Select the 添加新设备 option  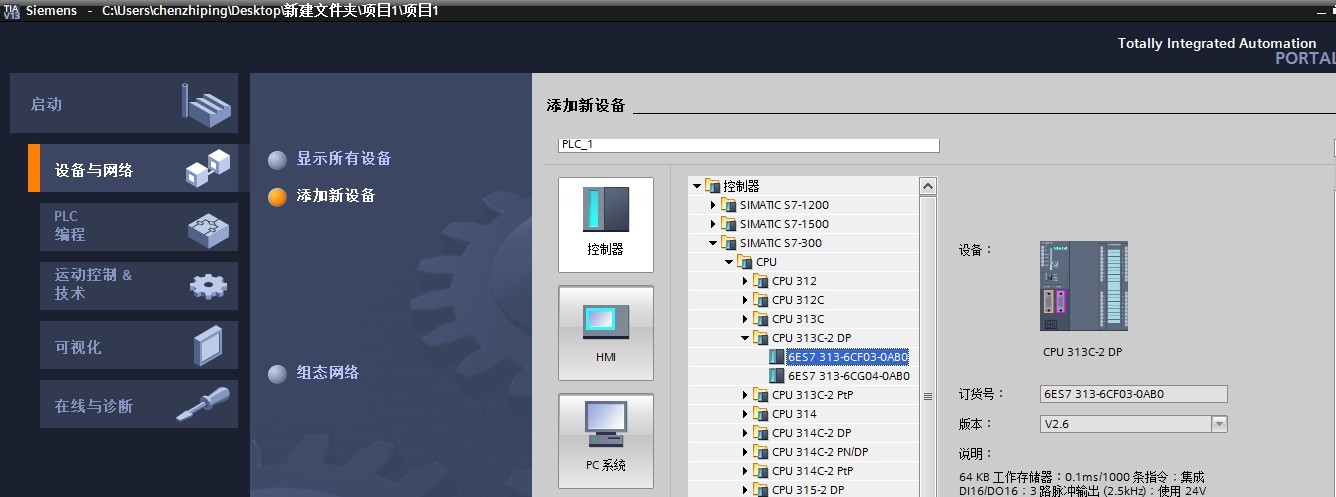pyautogui.click(x=335, y=196)
